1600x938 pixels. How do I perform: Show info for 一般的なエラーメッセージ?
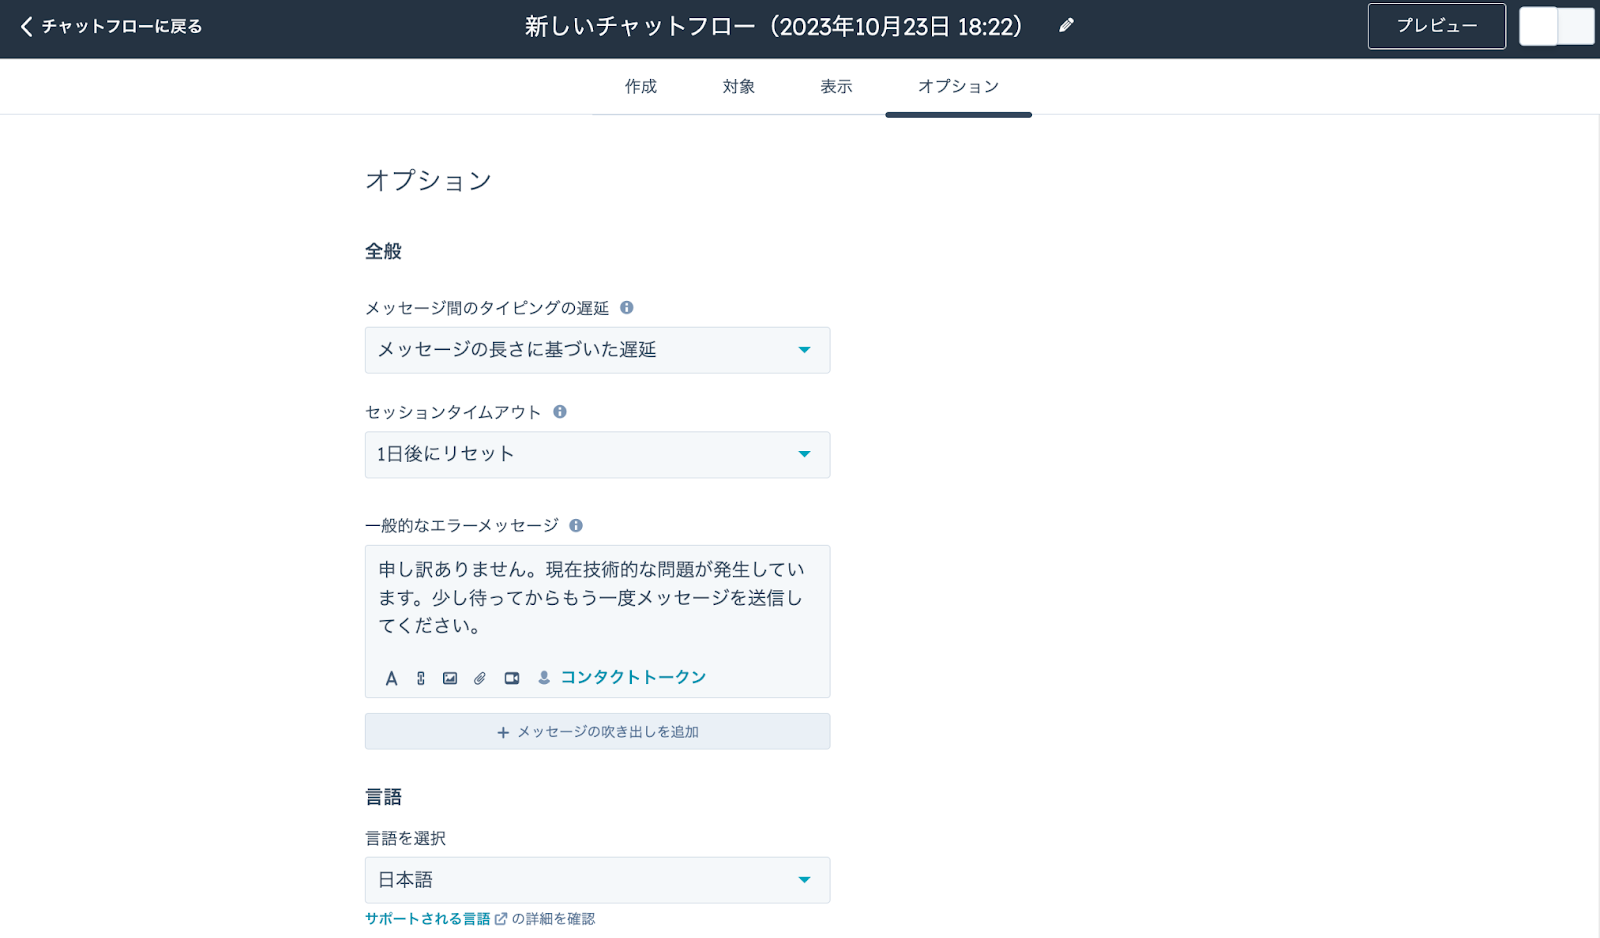[x=576, y=525]
